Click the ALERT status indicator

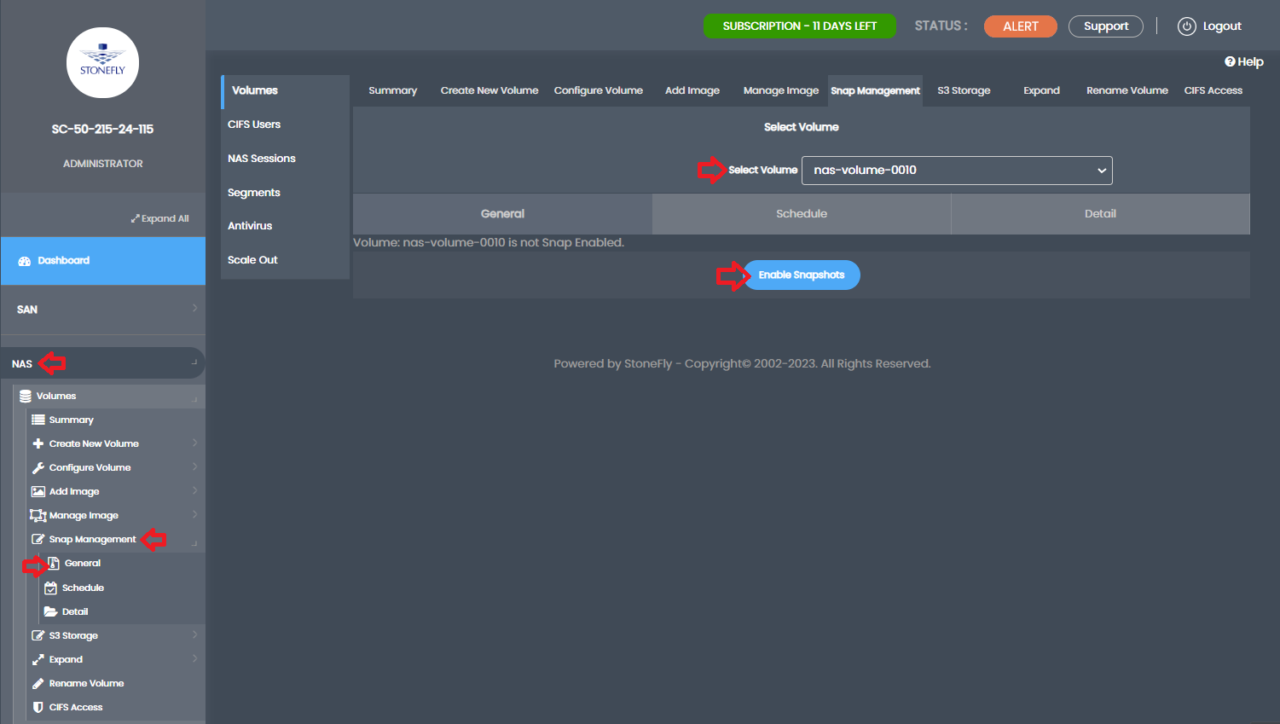1020,26
